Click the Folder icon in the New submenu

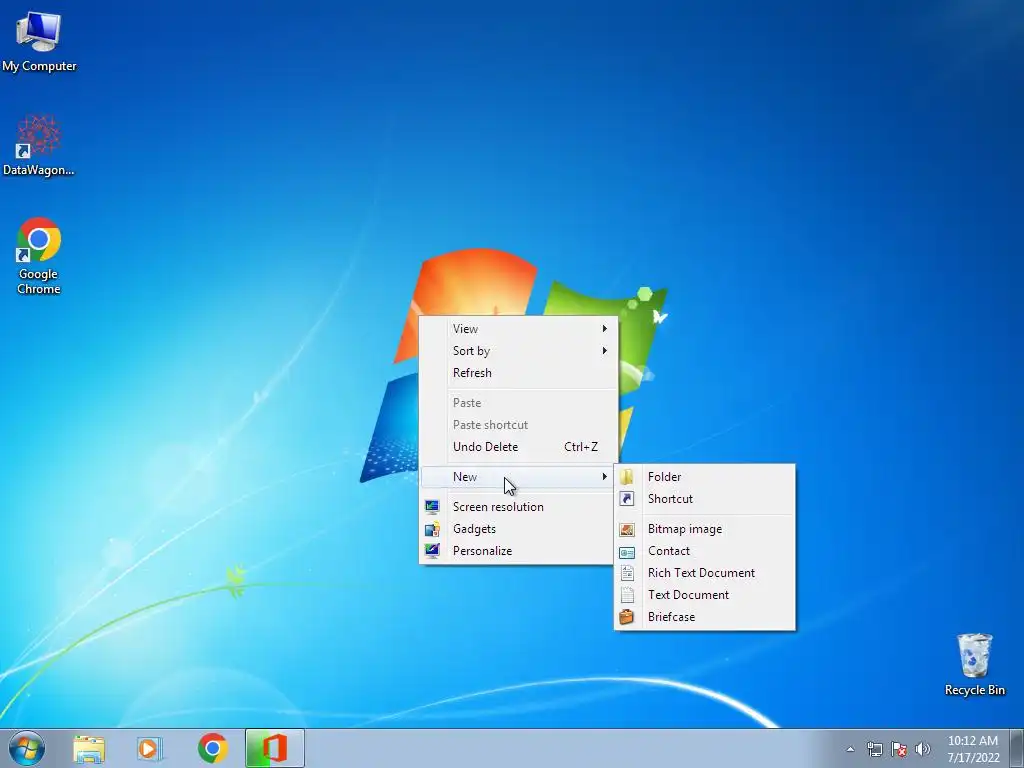coord(627,477)
